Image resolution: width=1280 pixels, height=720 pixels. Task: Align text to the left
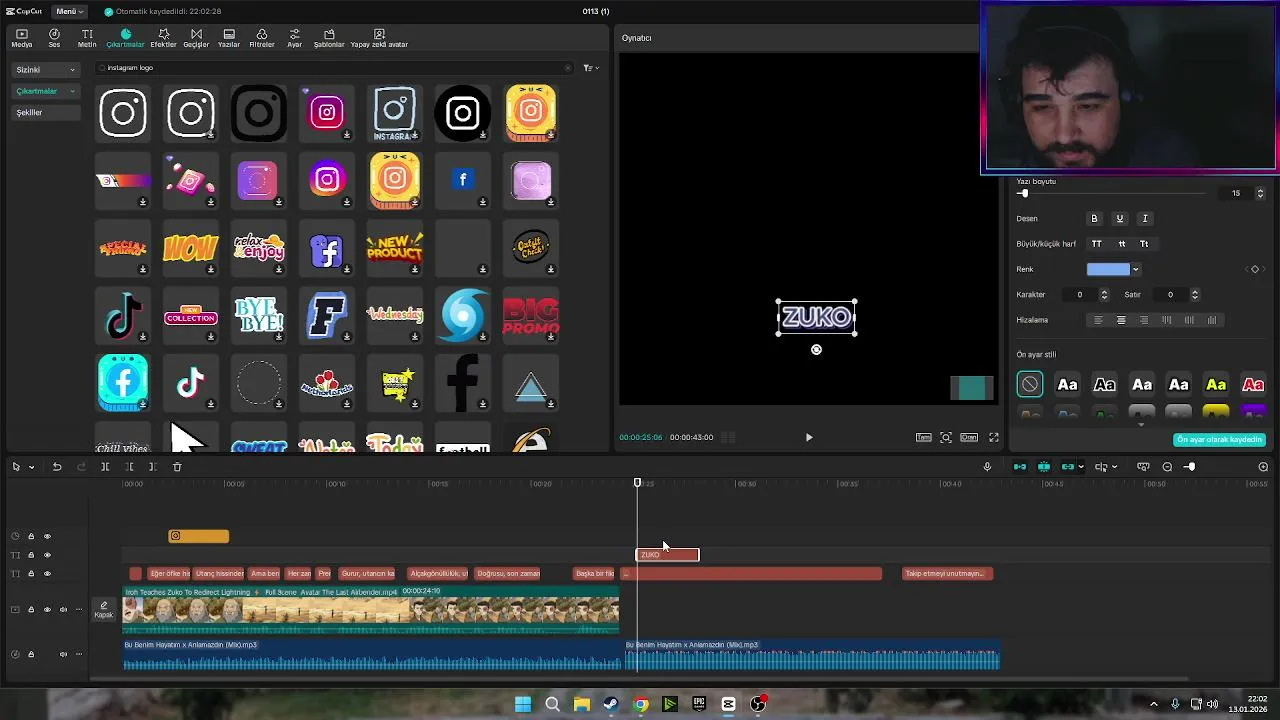click(1098, 320)
